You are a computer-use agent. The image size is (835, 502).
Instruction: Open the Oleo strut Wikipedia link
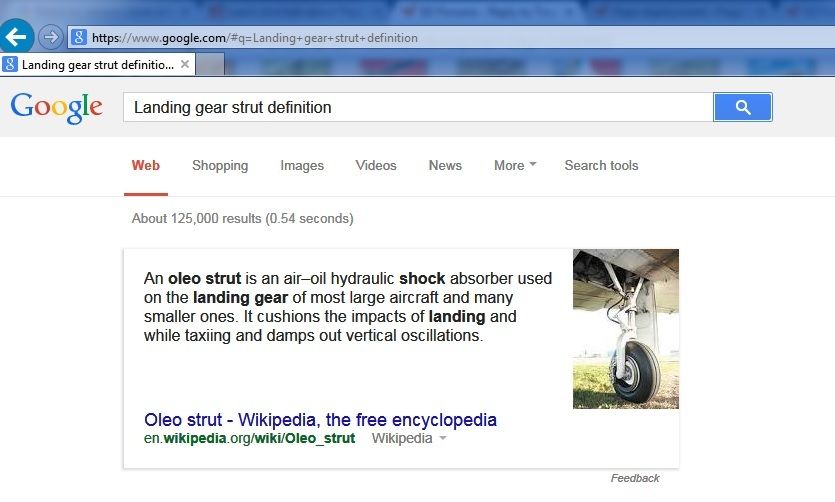320,419
